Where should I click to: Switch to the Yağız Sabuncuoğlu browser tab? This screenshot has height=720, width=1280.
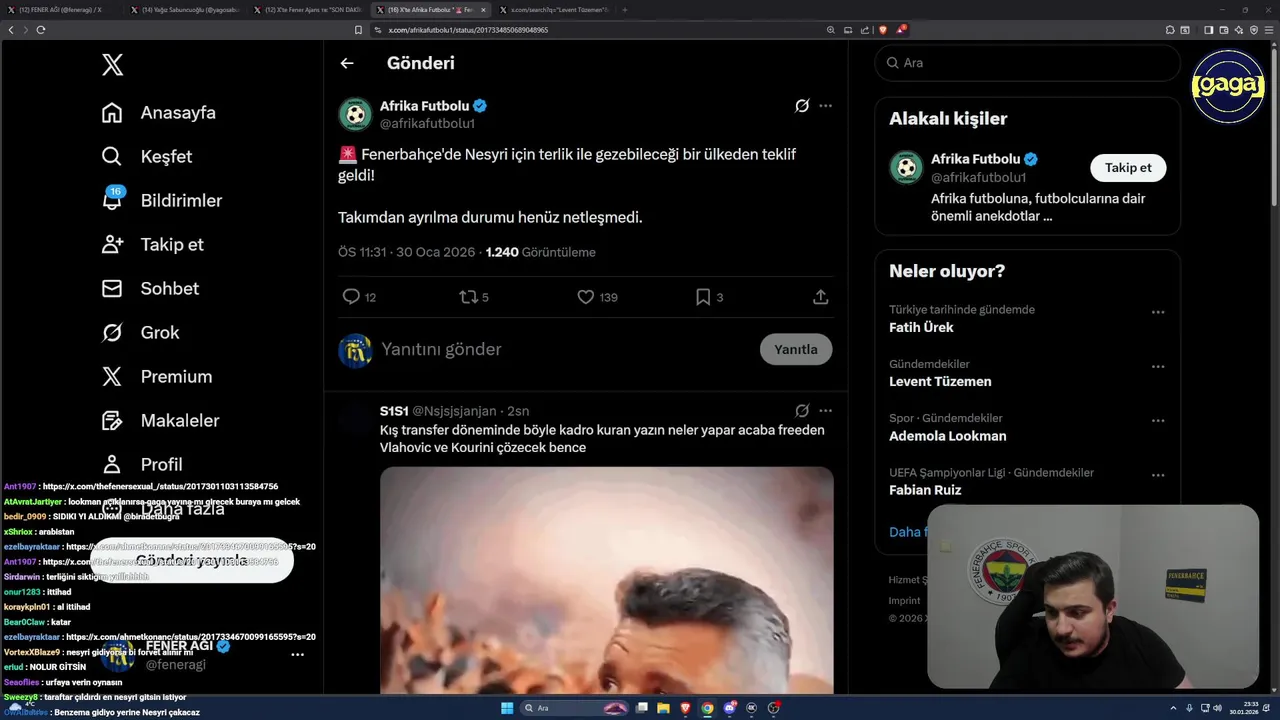[184, 10]
